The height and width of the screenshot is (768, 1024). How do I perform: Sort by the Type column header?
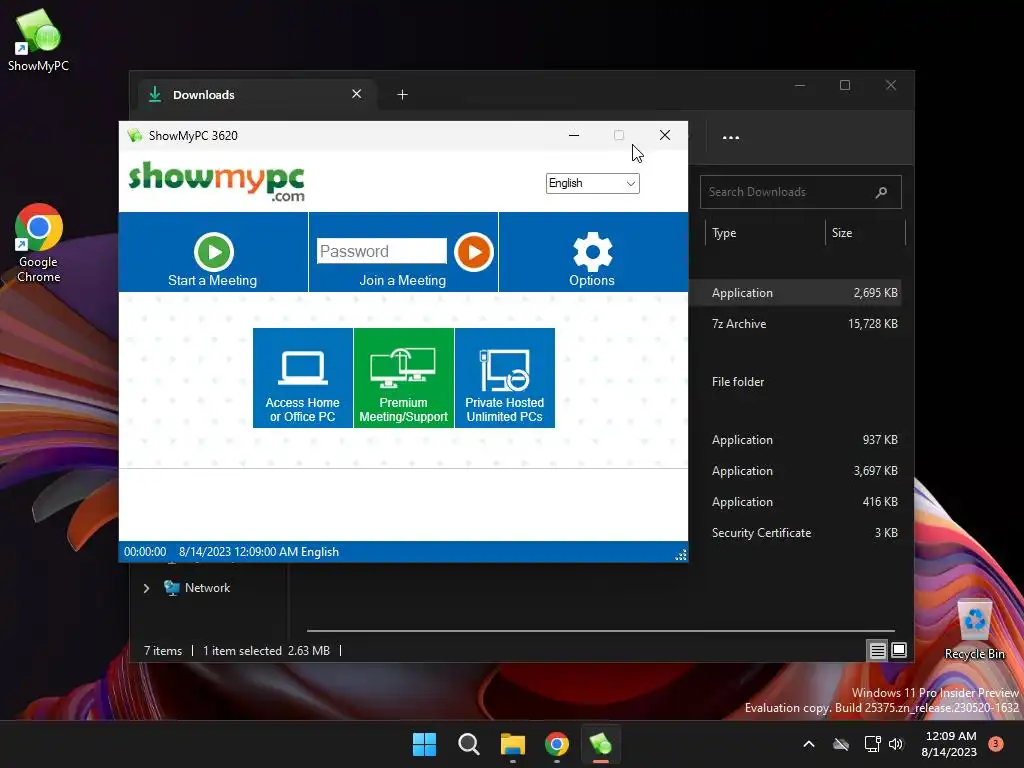(765, 233)
